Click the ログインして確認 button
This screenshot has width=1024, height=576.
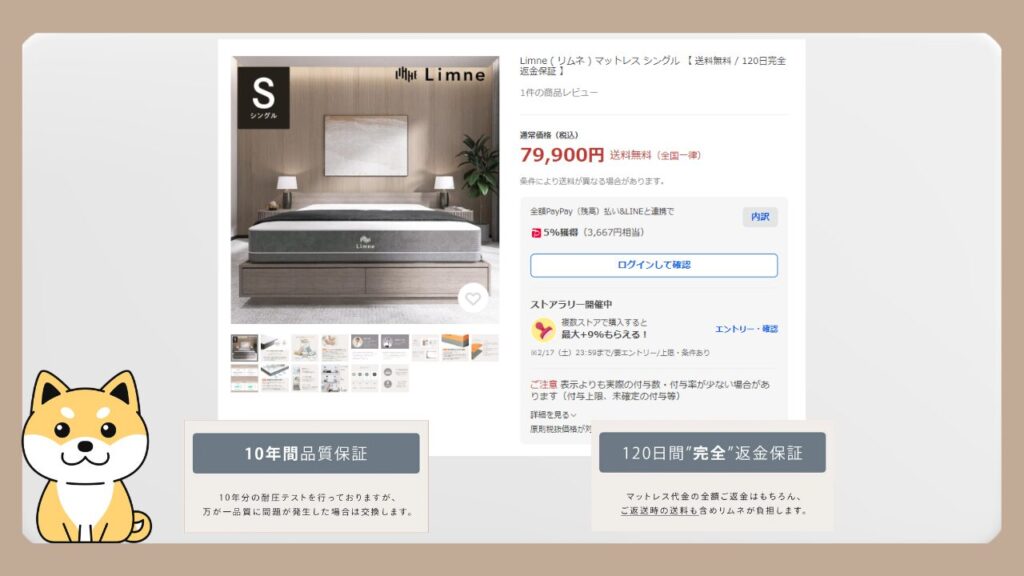[x=654, y=265]
